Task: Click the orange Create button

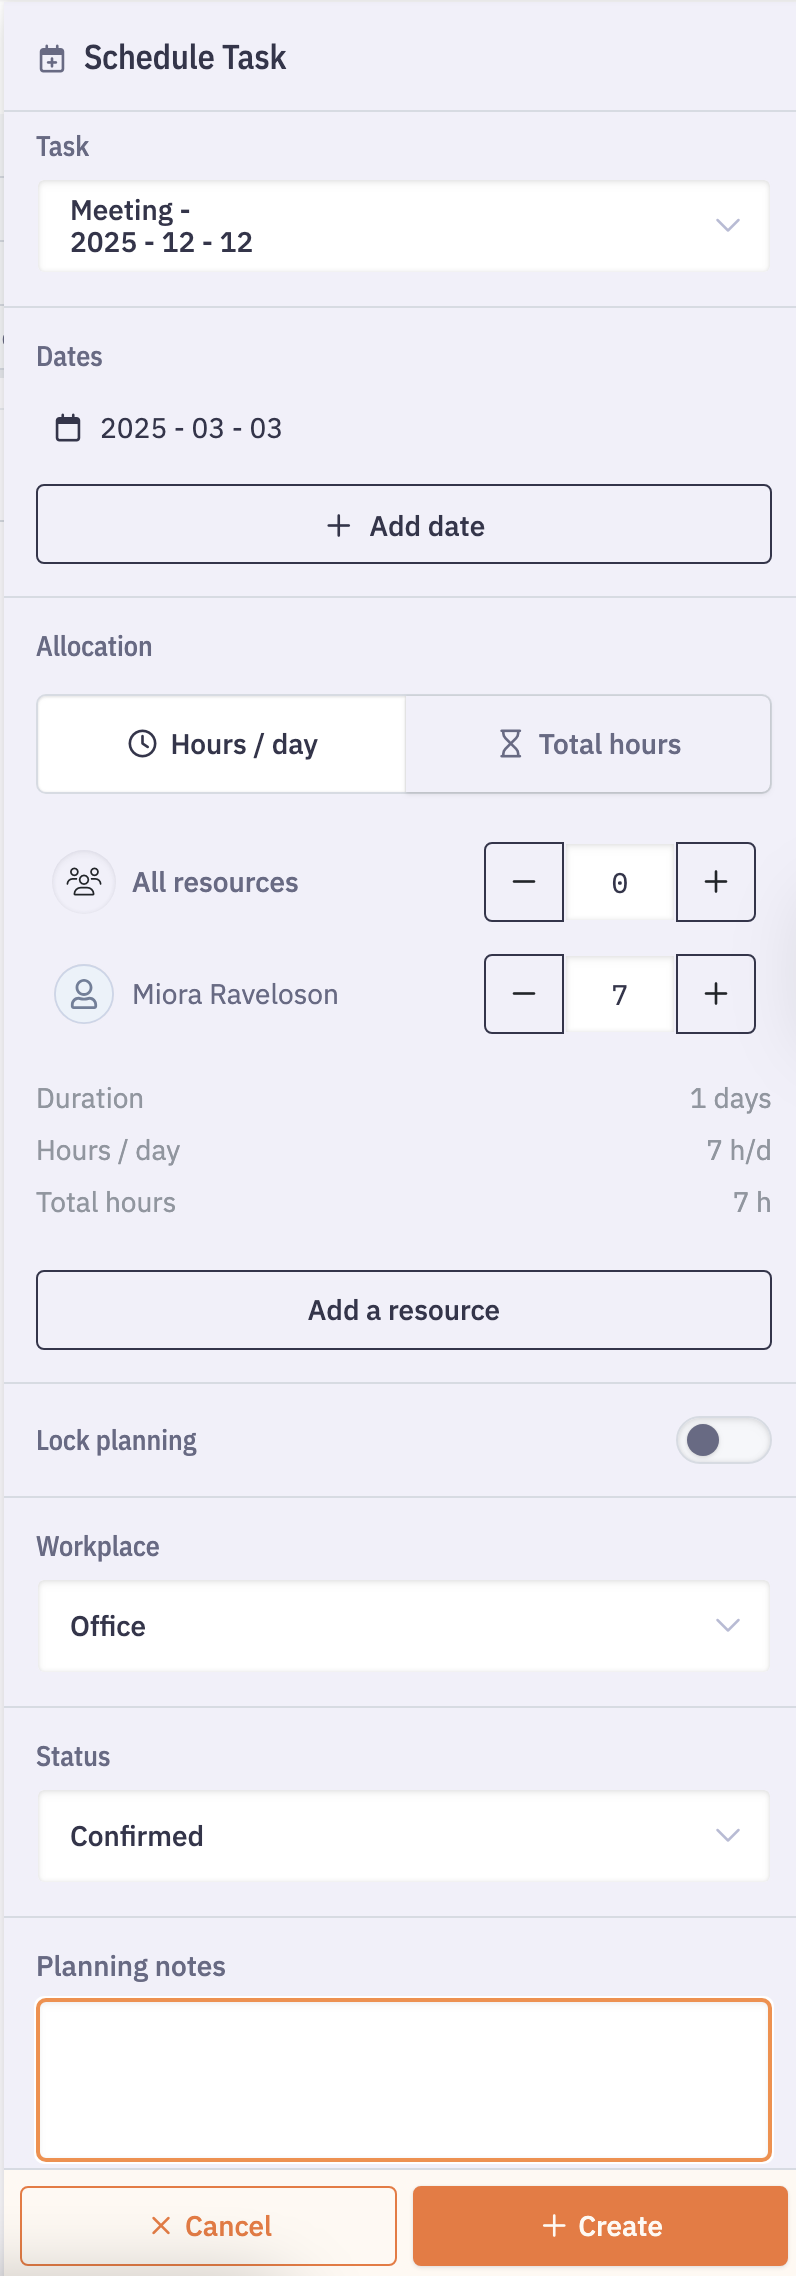Action: (x=600, y=2226)
